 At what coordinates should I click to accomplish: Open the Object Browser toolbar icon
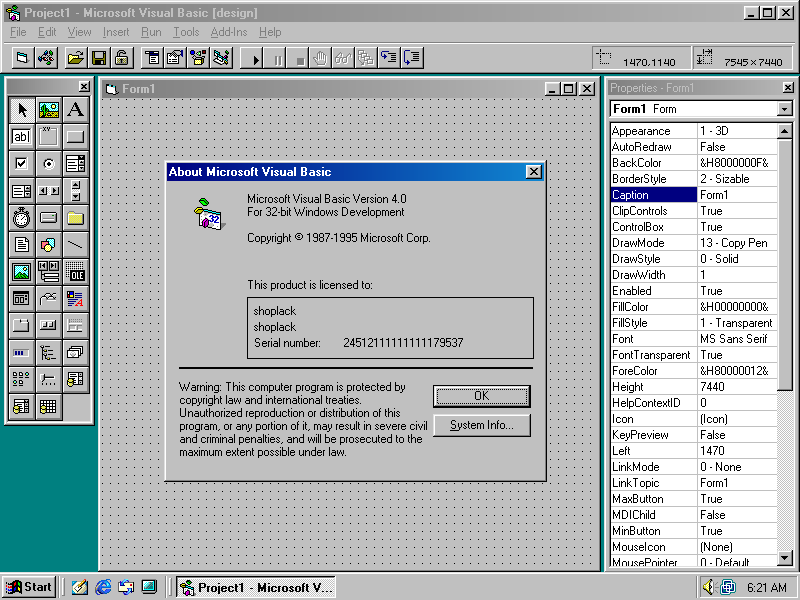pyautogui.click(x=199, y=58)
